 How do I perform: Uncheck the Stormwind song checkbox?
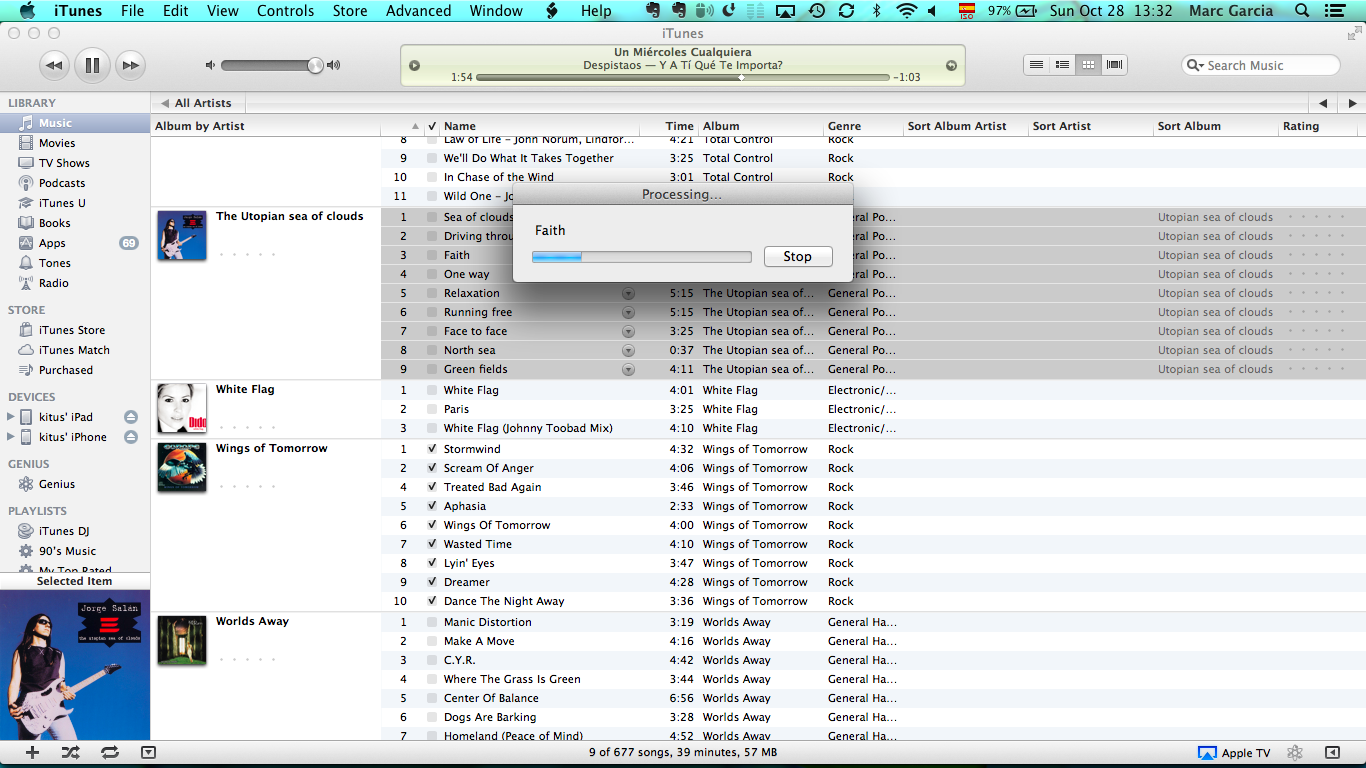point(432,449)
